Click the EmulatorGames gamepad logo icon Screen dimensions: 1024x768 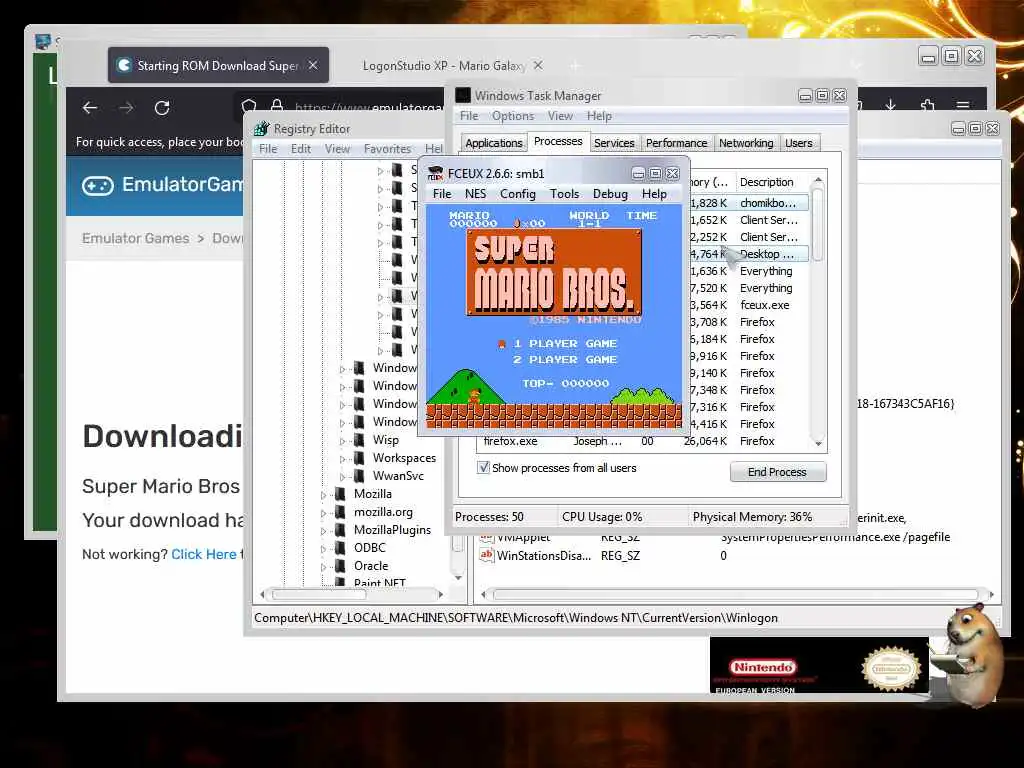[98, 185]
